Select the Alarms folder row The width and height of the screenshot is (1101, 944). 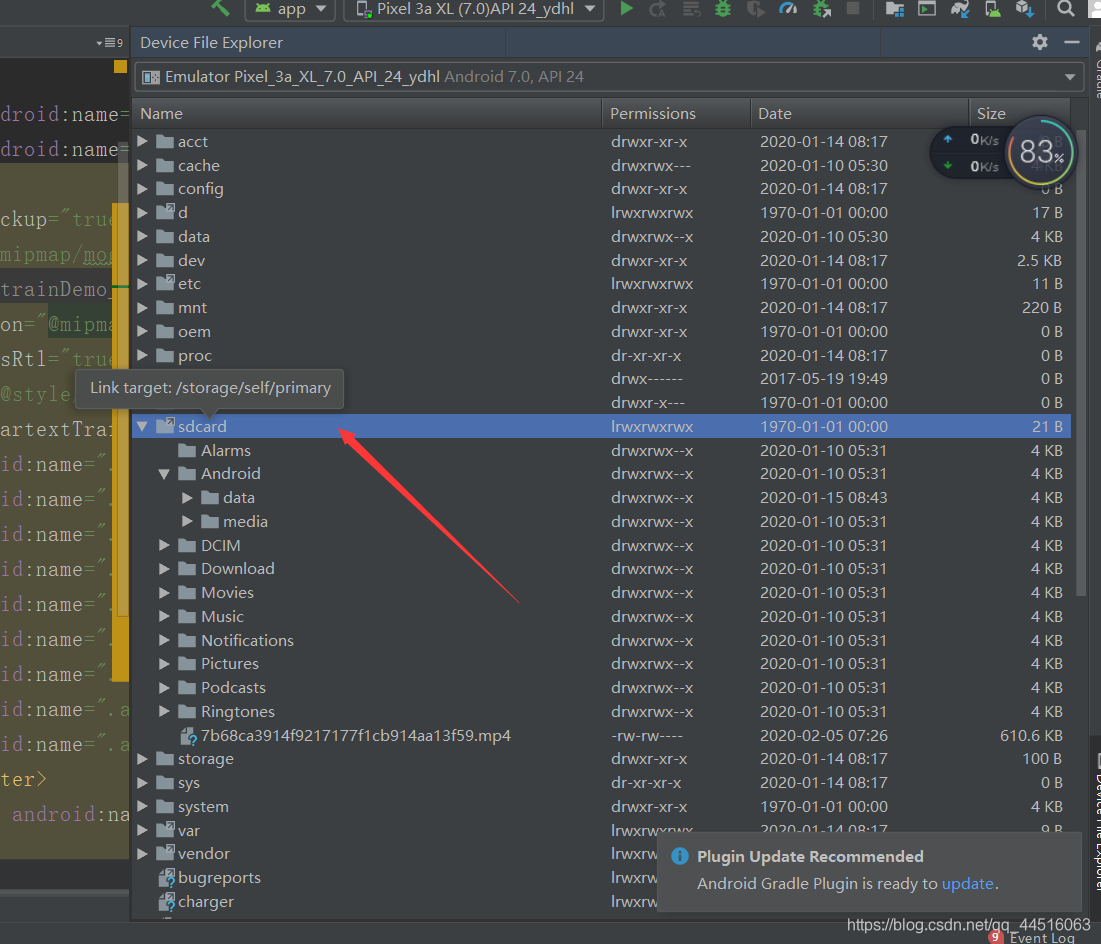click(x=601, y=450)
